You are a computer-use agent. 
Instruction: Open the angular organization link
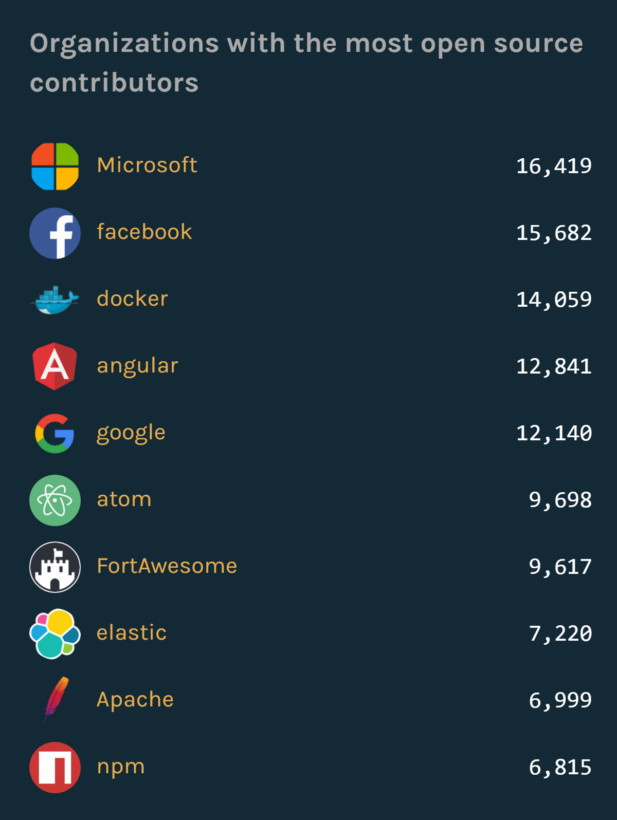137,366
